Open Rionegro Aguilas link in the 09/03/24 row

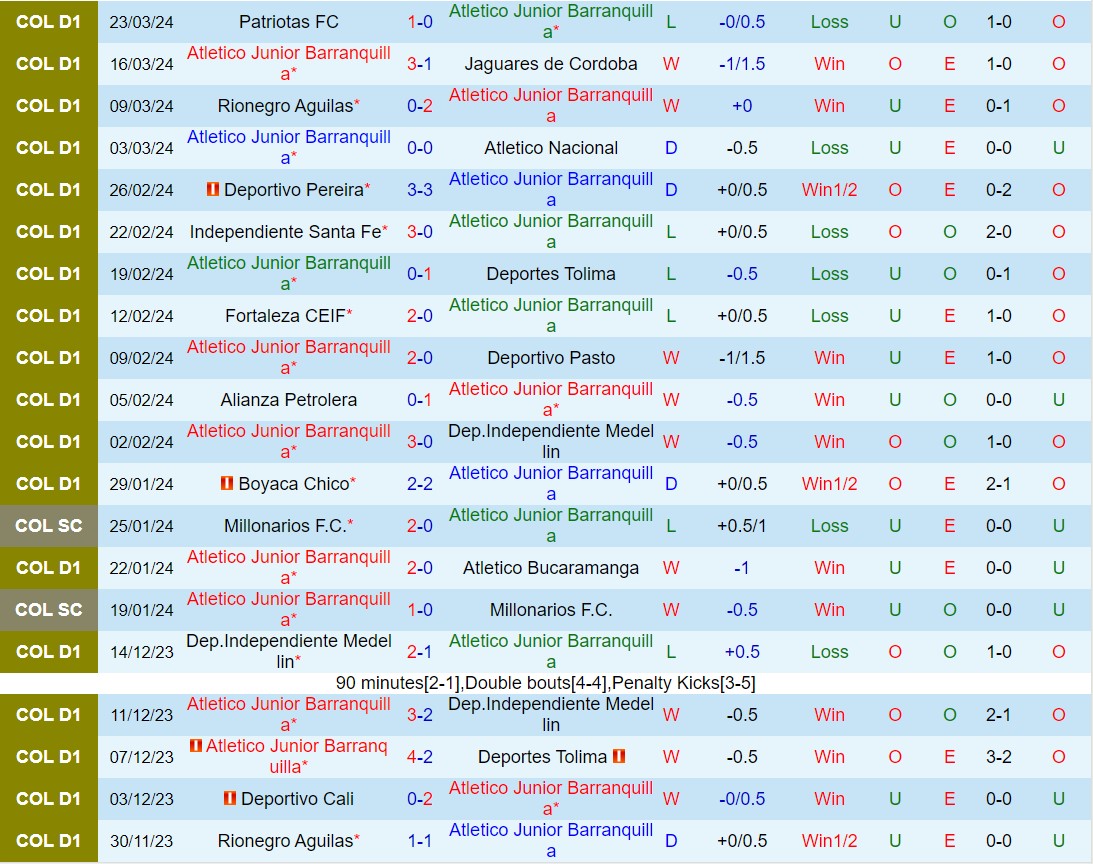[285, 106]
